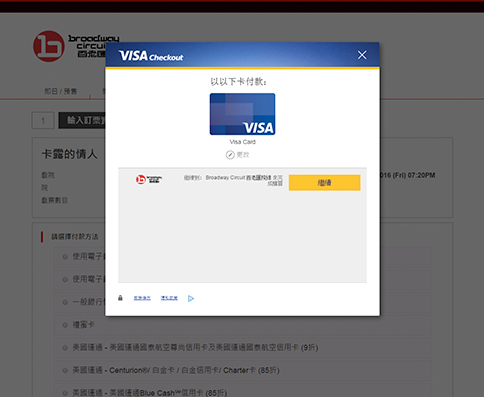Click the padlock security icon in dialog footer

pos(120,298)
